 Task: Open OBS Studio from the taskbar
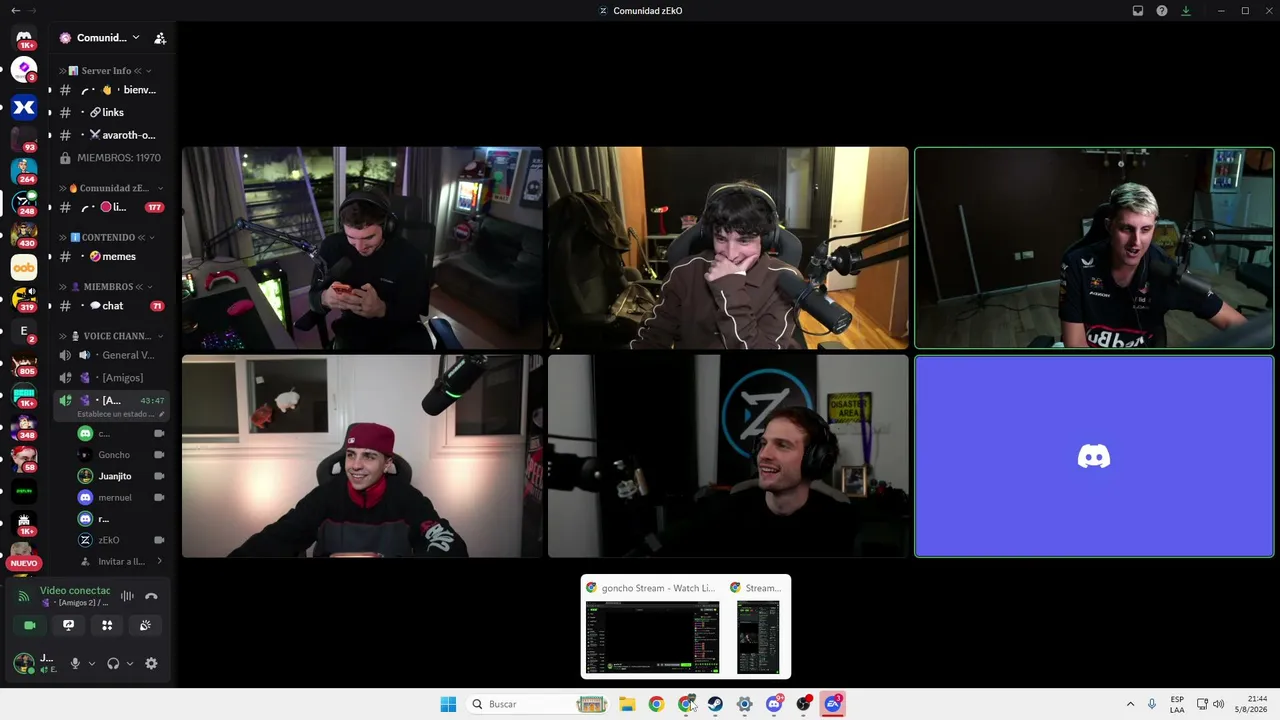[803, 704]
